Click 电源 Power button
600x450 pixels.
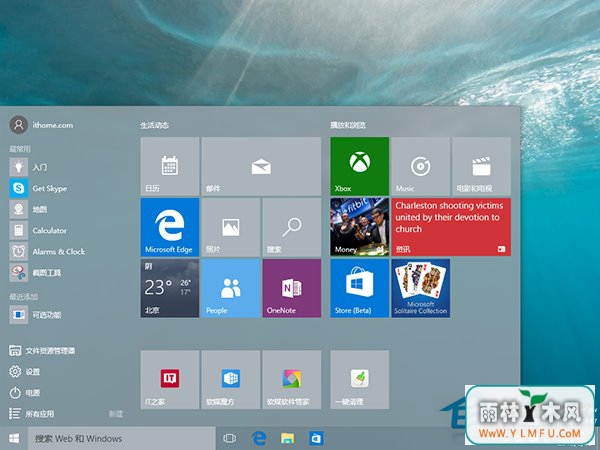point(24,393)
